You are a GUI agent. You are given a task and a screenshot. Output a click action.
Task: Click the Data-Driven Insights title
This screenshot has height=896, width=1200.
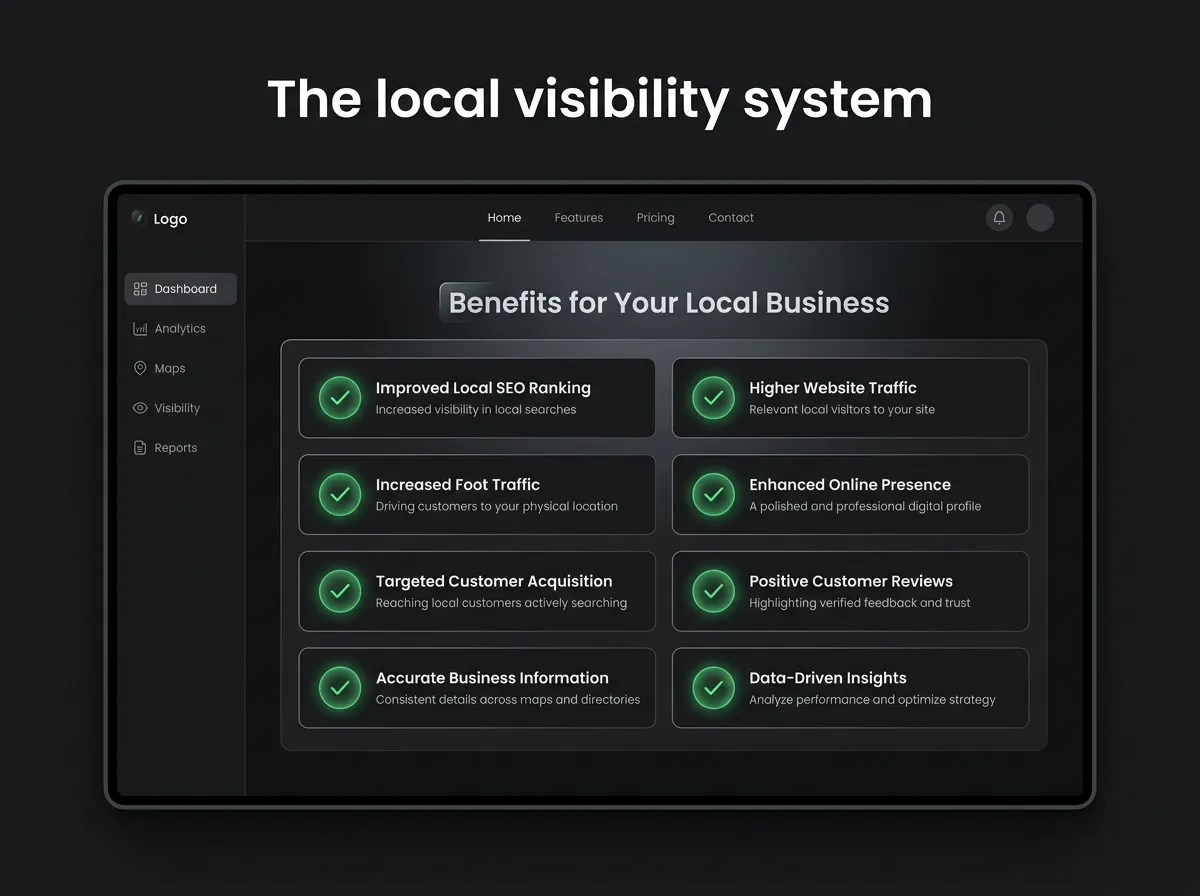(828, 678)
